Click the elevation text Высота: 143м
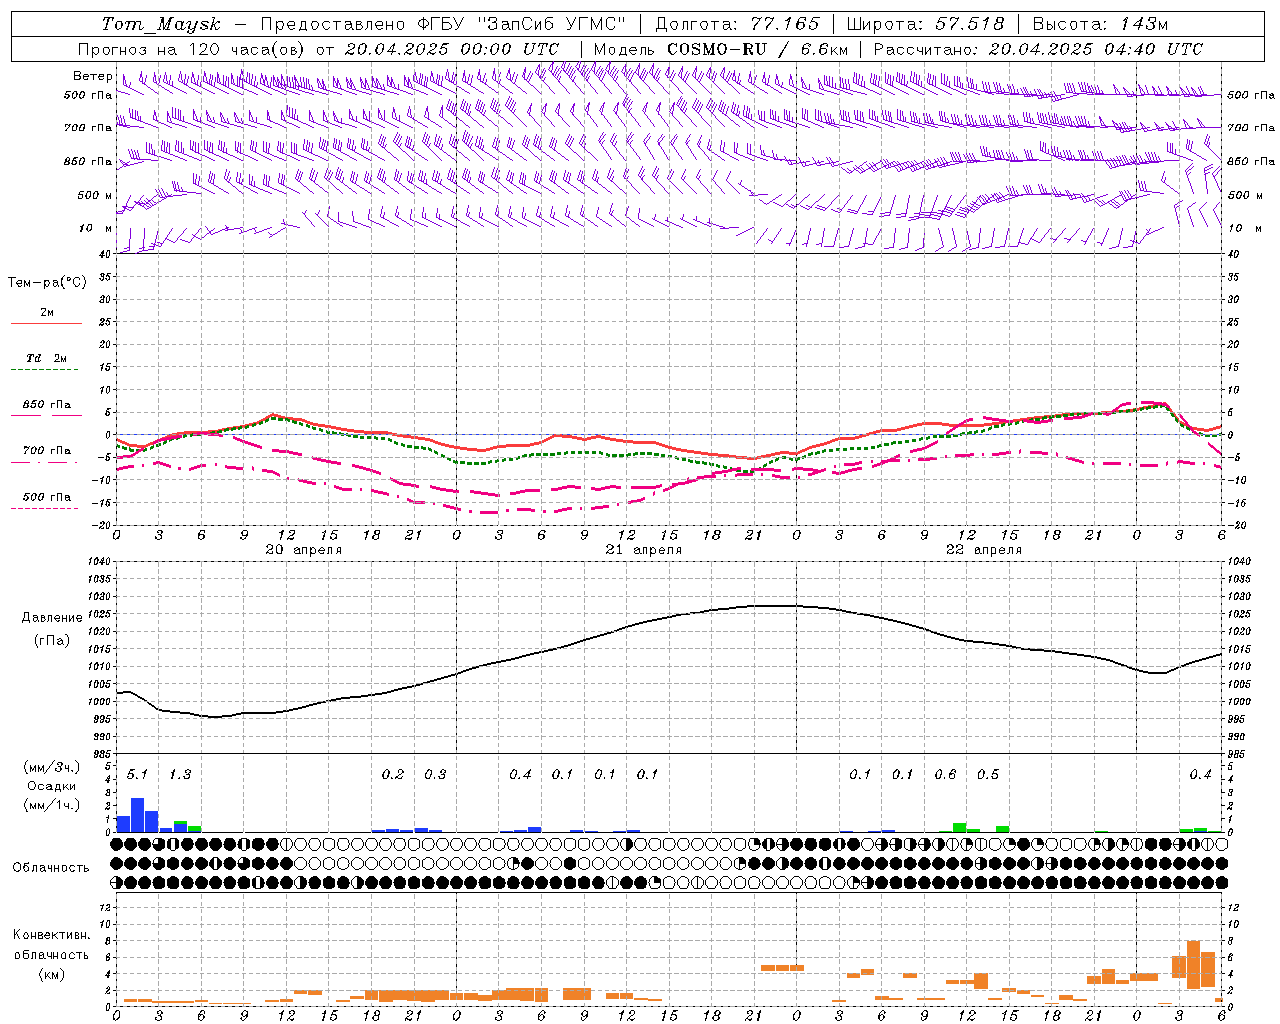Viewport: 1280px width, 1024px height. point(1100,24)
